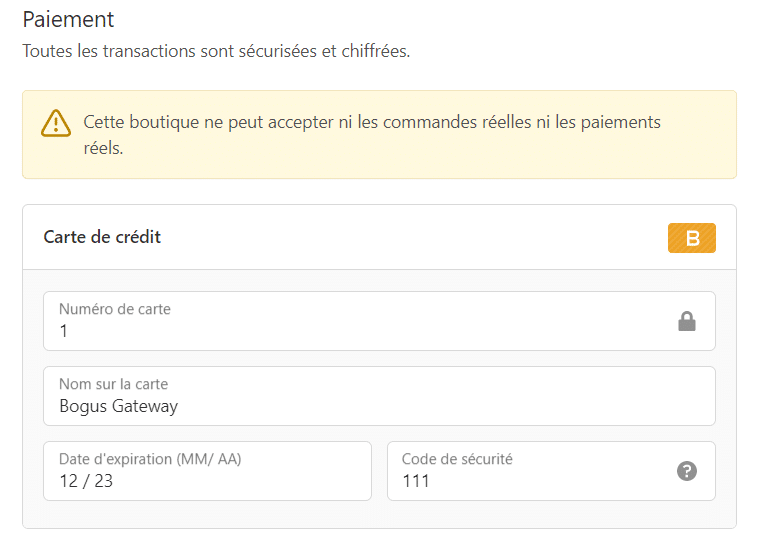Viewport: 758px width, 543px height.
Task: Click the card number value "1"
Action: click(64, 331)
